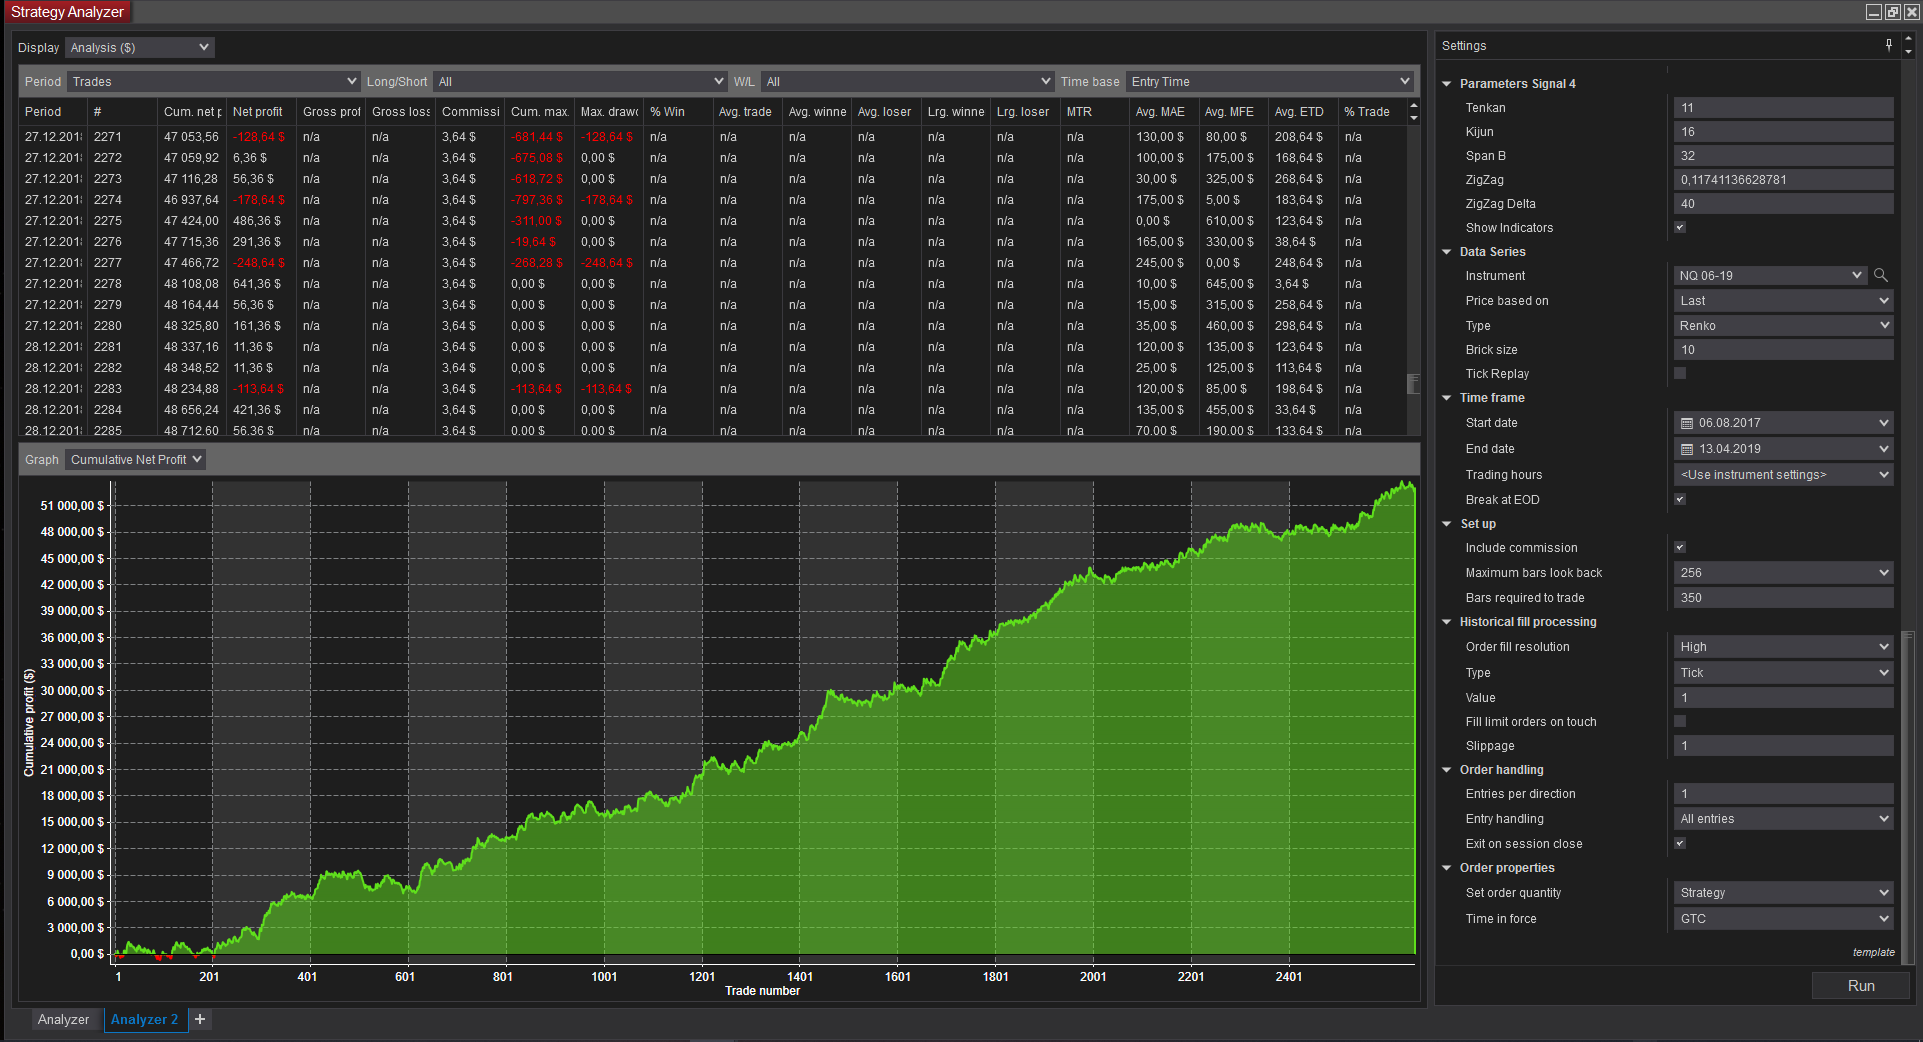Screen dimensions: 1923x1042
Task: Edit the historical fill Value field
Action: coord(1784,698)
